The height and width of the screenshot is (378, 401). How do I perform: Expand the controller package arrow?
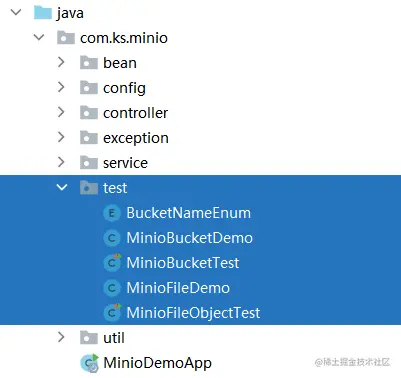(x=61, y=112)
